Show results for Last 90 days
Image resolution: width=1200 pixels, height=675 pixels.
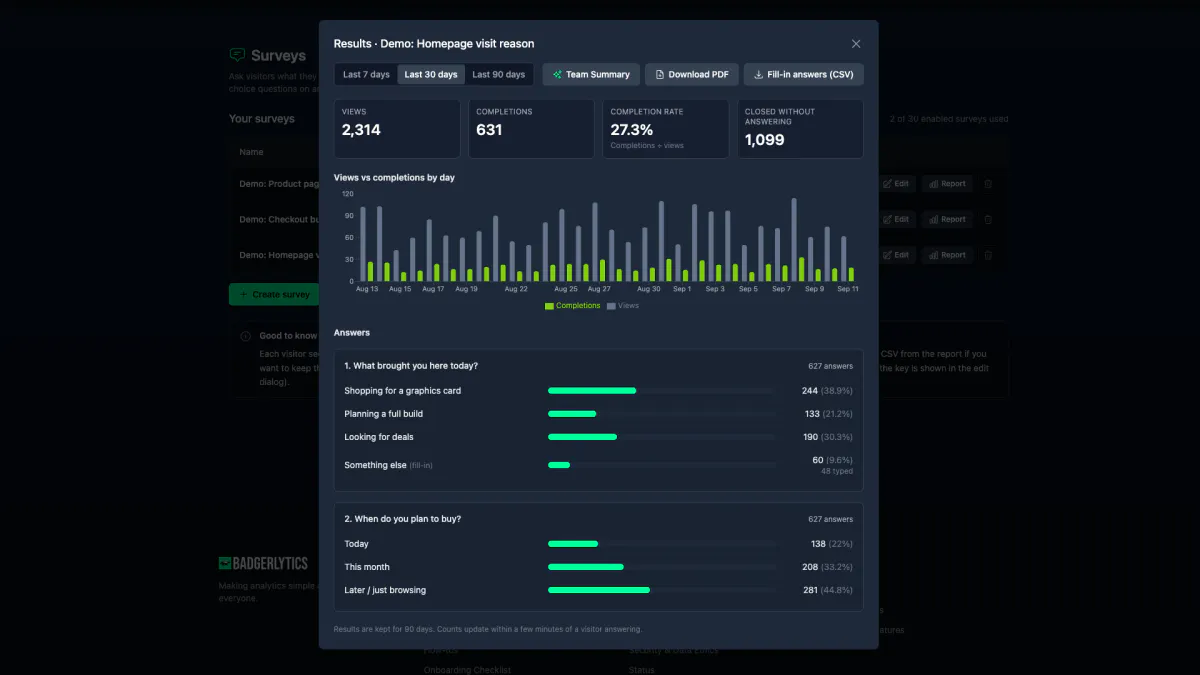pyautogui.click(x=499, y=75)
